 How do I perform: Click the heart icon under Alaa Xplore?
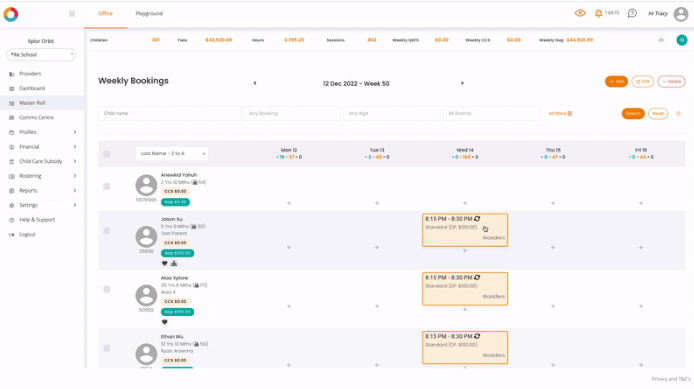coord(165,322)
